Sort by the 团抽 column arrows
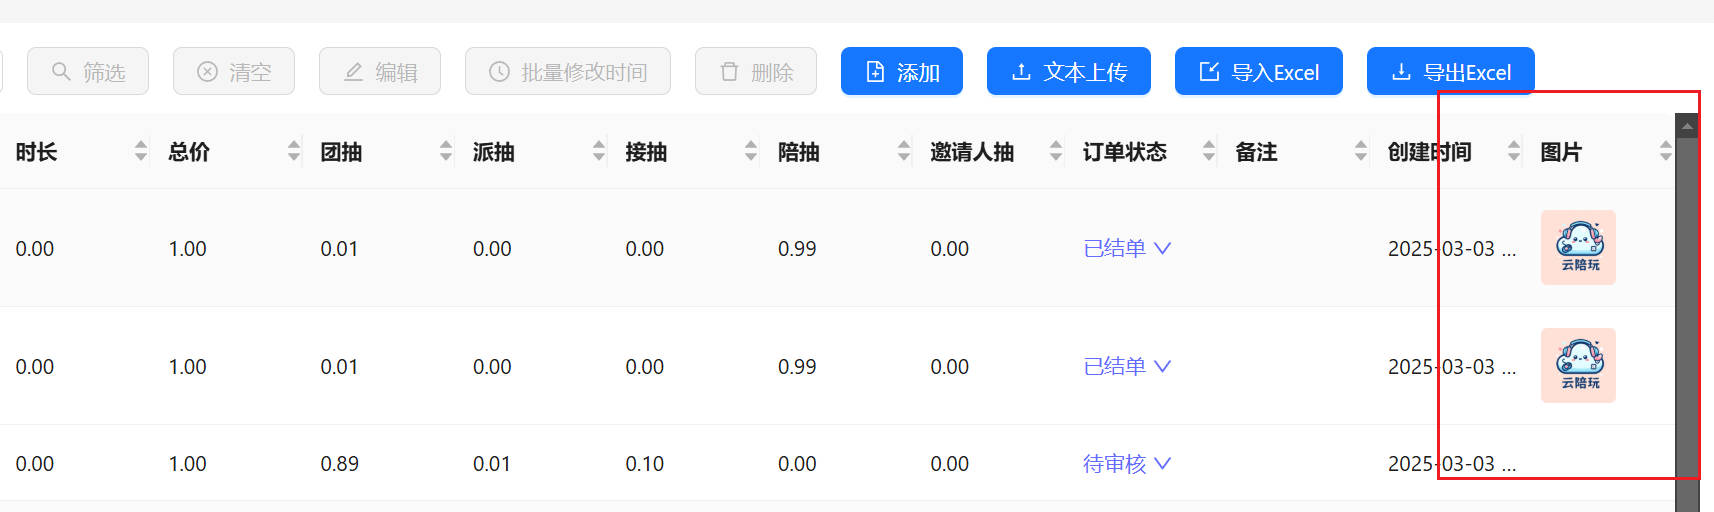The width and height of the screenshot is (1714, 512). point(446,151)
